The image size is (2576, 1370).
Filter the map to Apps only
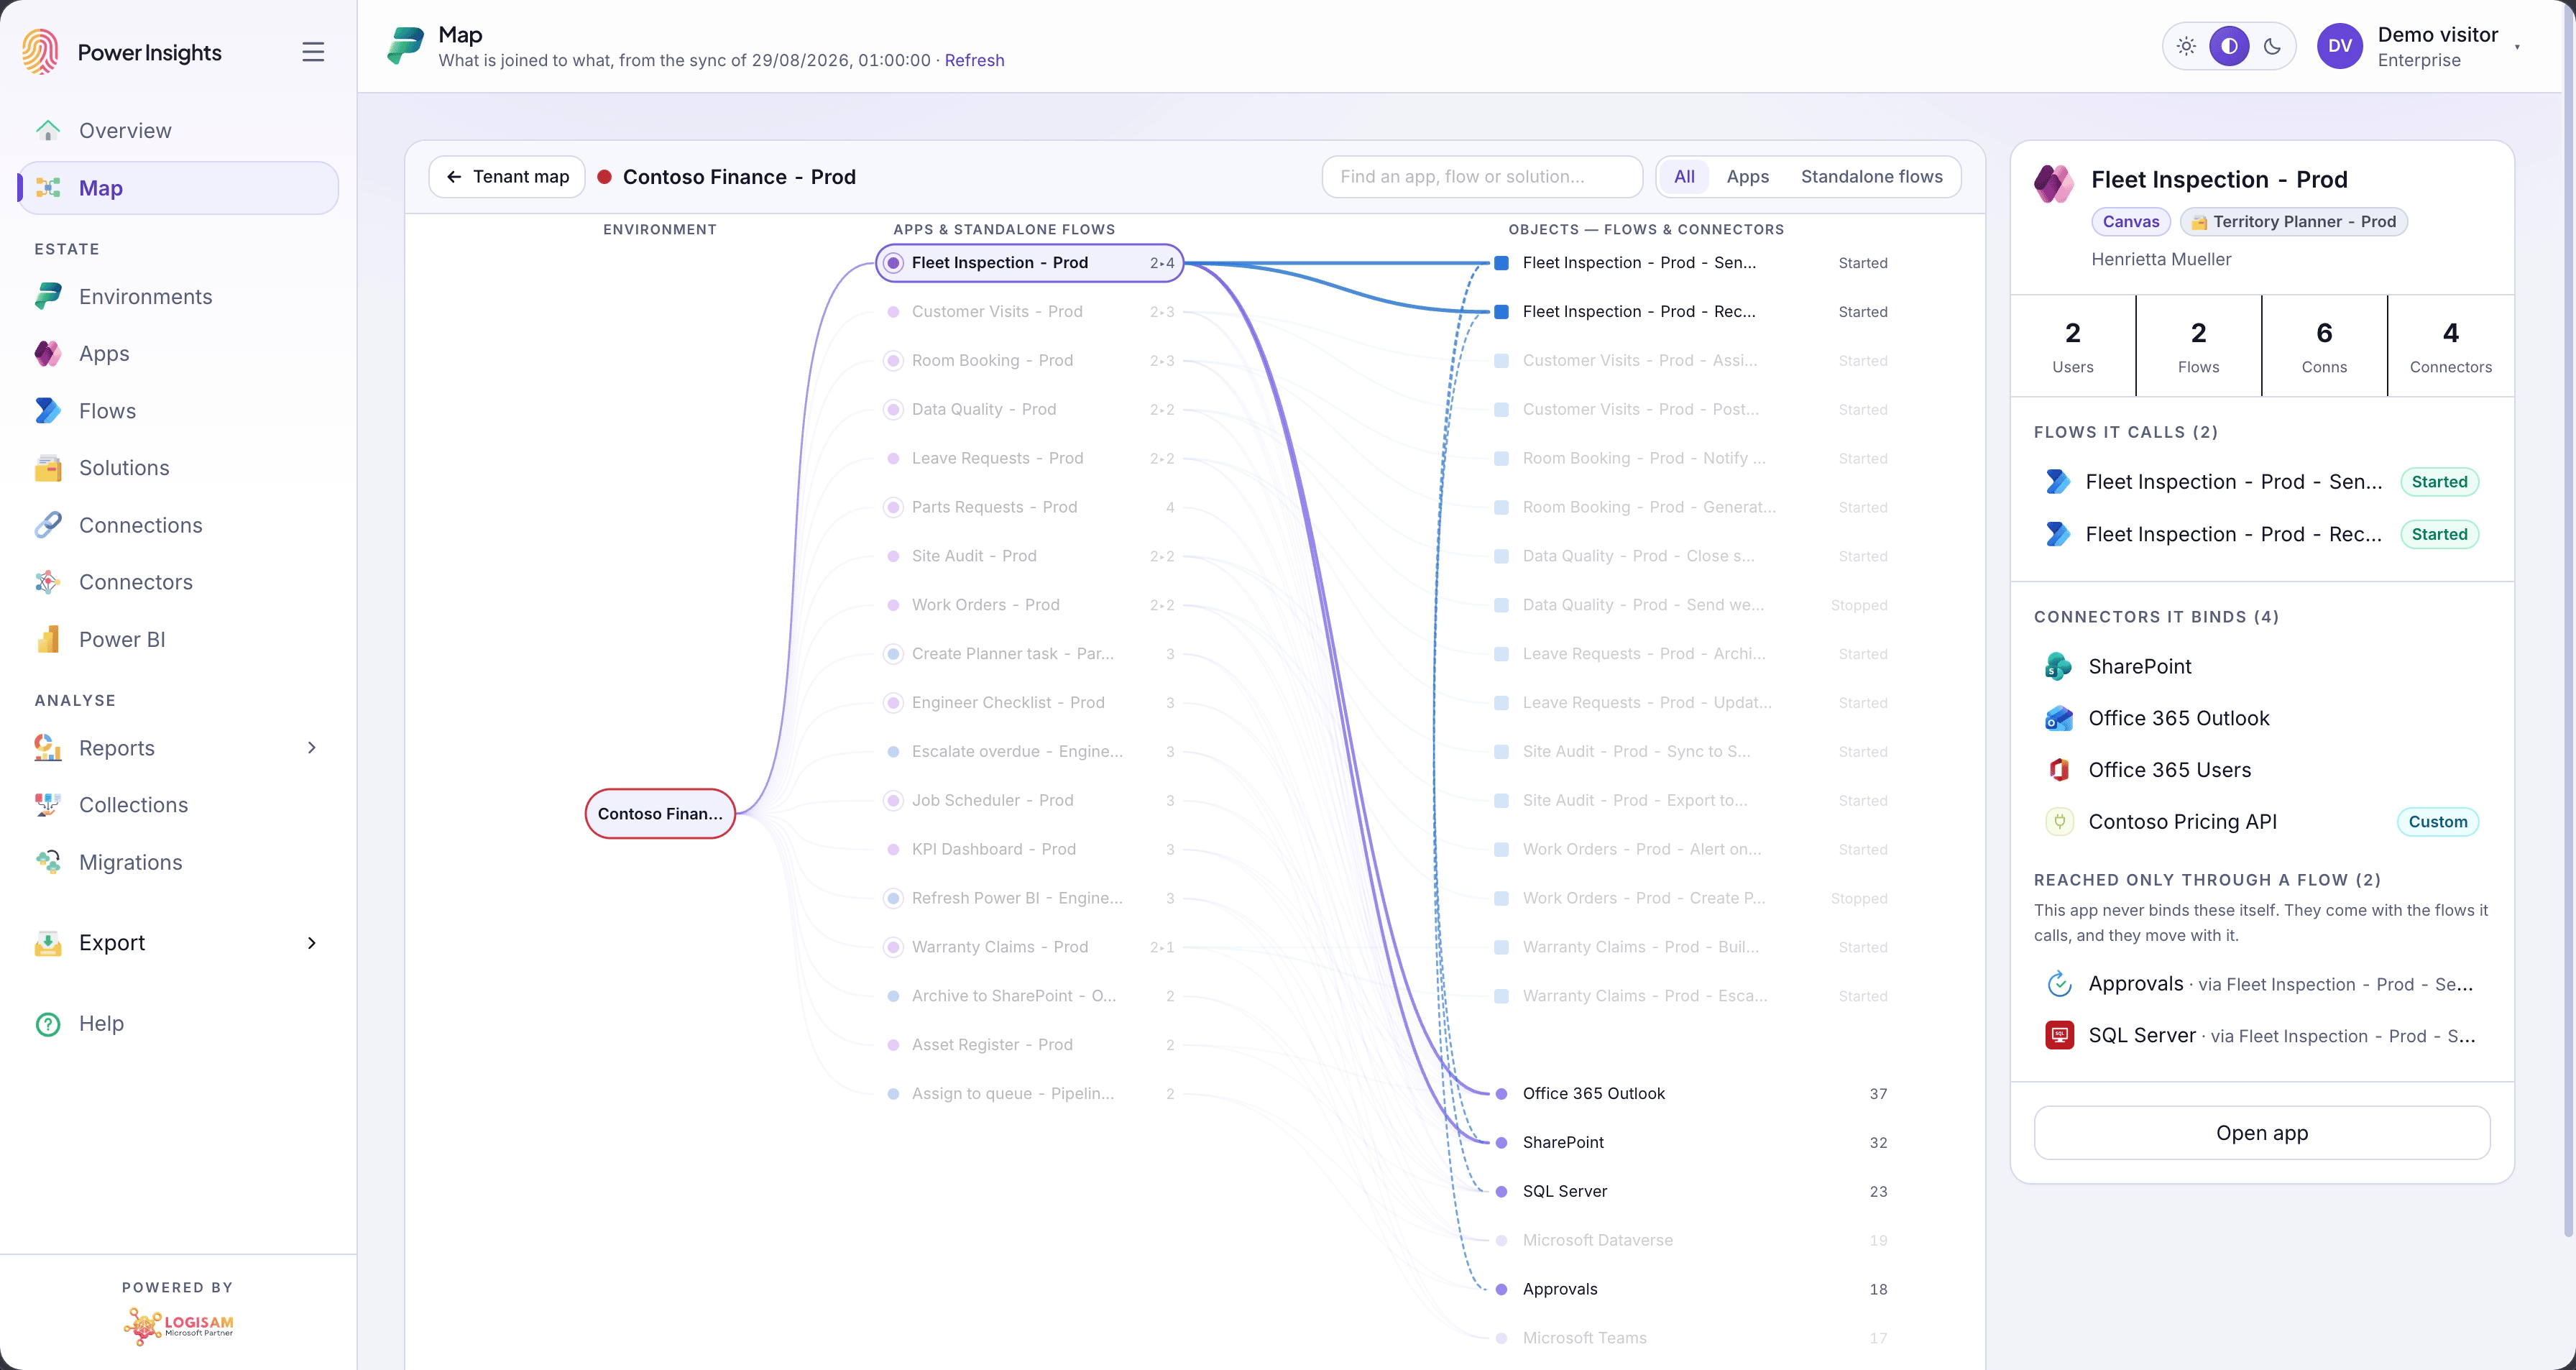(1747, 177)
